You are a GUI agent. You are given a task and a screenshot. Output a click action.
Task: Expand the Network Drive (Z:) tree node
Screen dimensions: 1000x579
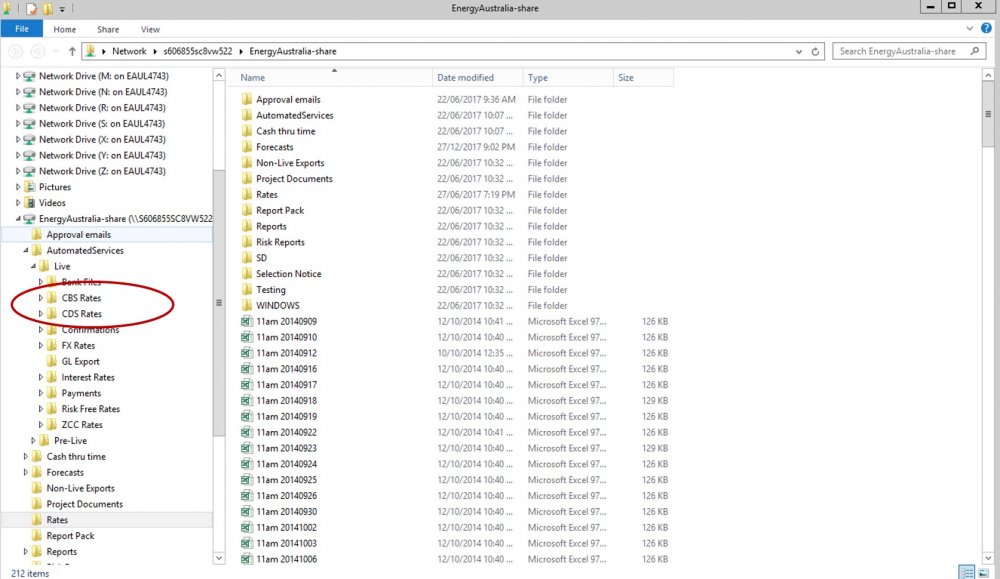pyautogui.click(x=18, y=171)
